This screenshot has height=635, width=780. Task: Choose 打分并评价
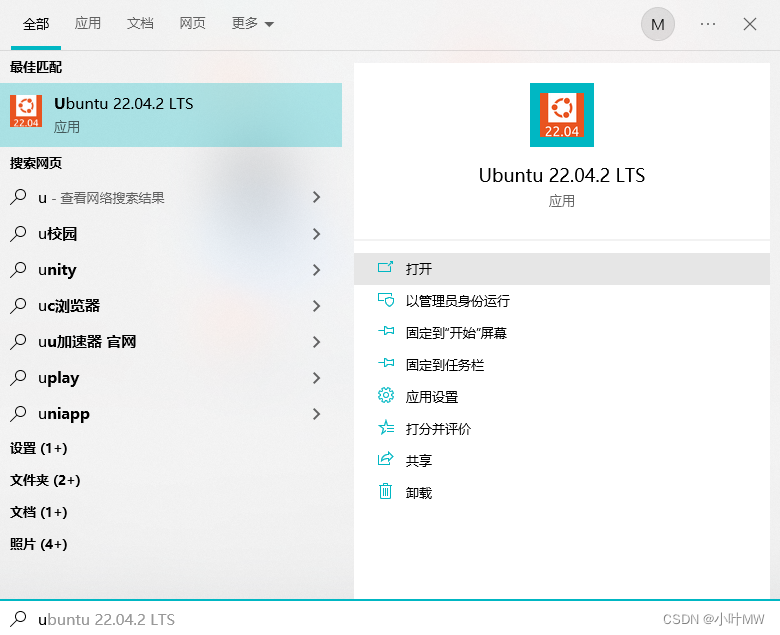[x=562, y=429]
